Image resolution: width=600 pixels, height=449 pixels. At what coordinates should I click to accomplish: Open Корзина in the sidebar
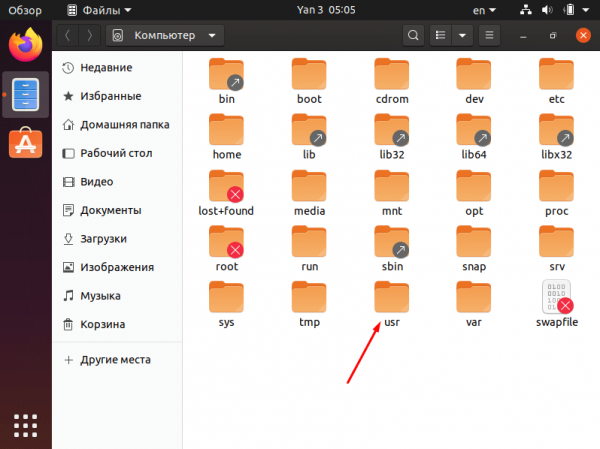(117, 325)
